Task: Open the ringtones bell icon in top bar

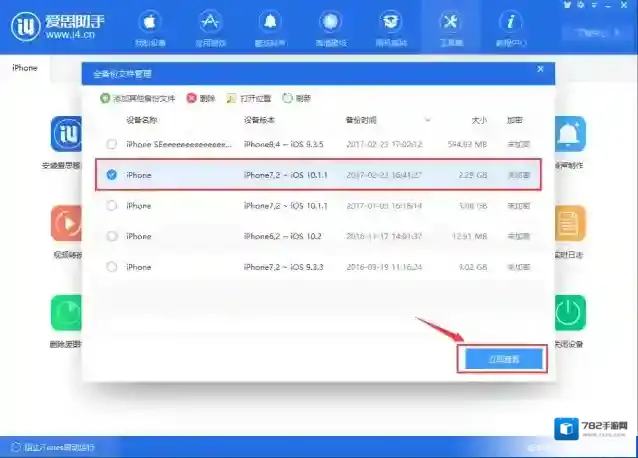Action: [x=269, y=22]
